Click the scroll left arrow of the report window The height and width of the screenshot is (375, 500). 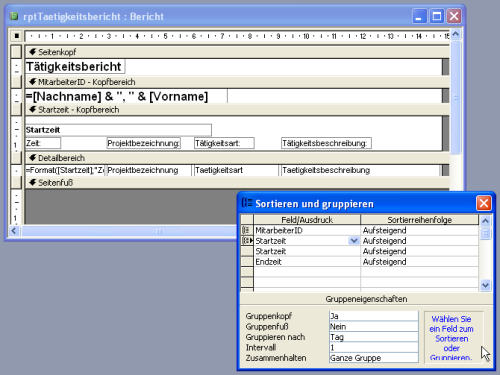(x=14, y=230)
